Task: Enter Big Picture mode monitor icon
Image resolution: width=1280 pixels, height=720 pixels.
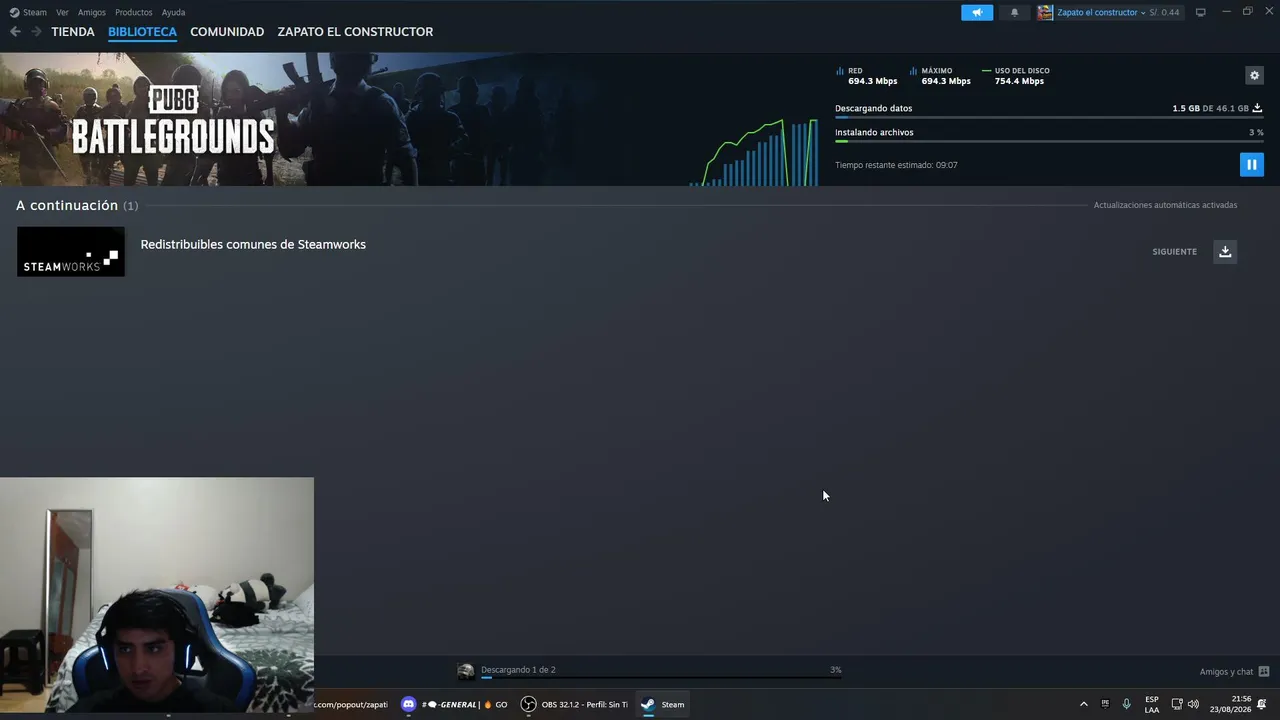Action: click(x=1201, y=12)
